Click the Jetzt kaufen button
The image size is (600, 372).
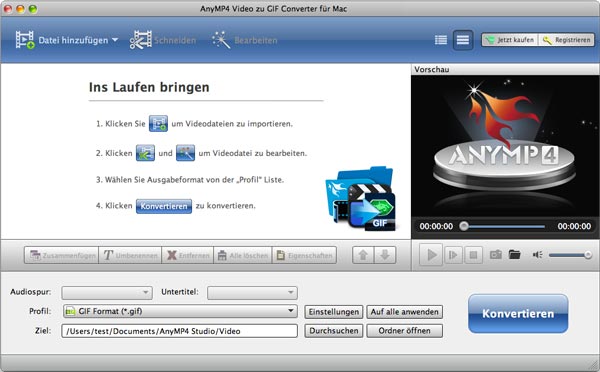tap(510, 40)
